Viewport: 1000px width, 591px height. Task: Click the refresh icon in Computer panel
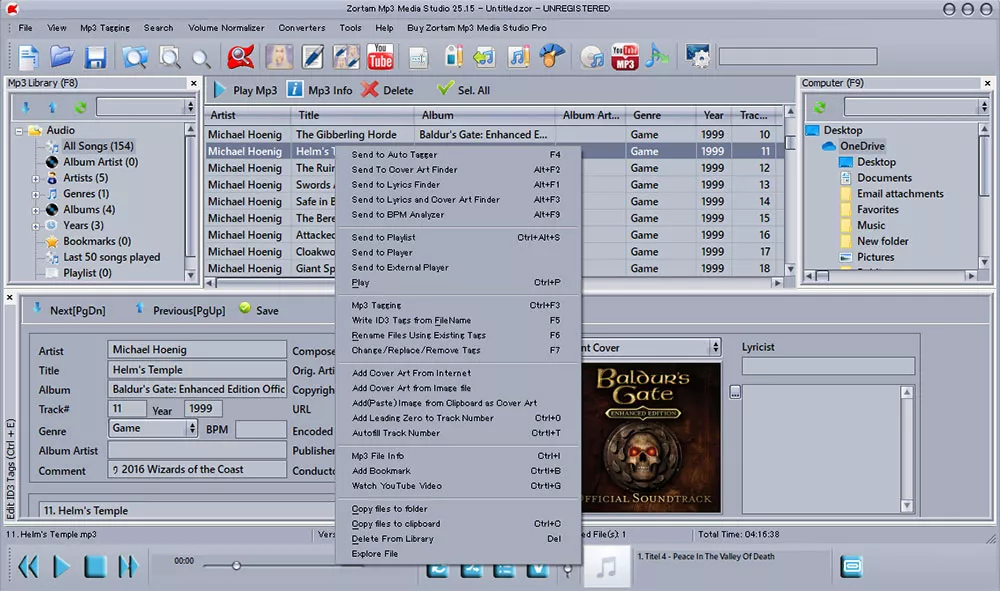(x=820, y=107)
